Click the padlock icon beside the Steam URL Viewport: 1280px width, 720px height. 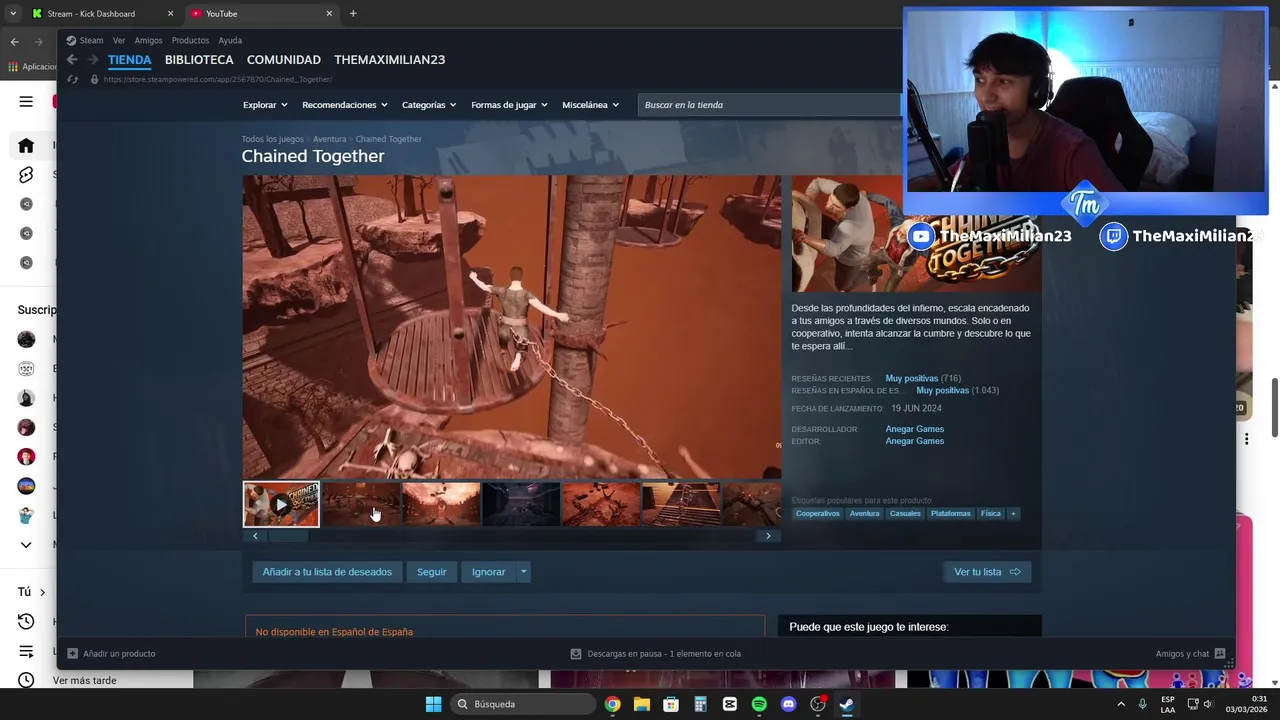(x=93, y=79)
